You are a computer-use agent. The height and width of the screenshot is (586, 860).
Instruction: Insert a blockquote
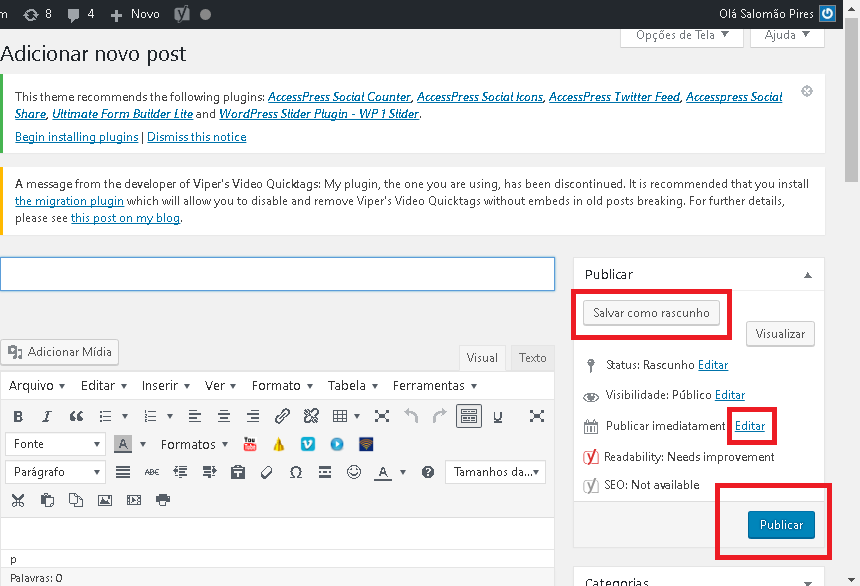click(x=76, y=416)
